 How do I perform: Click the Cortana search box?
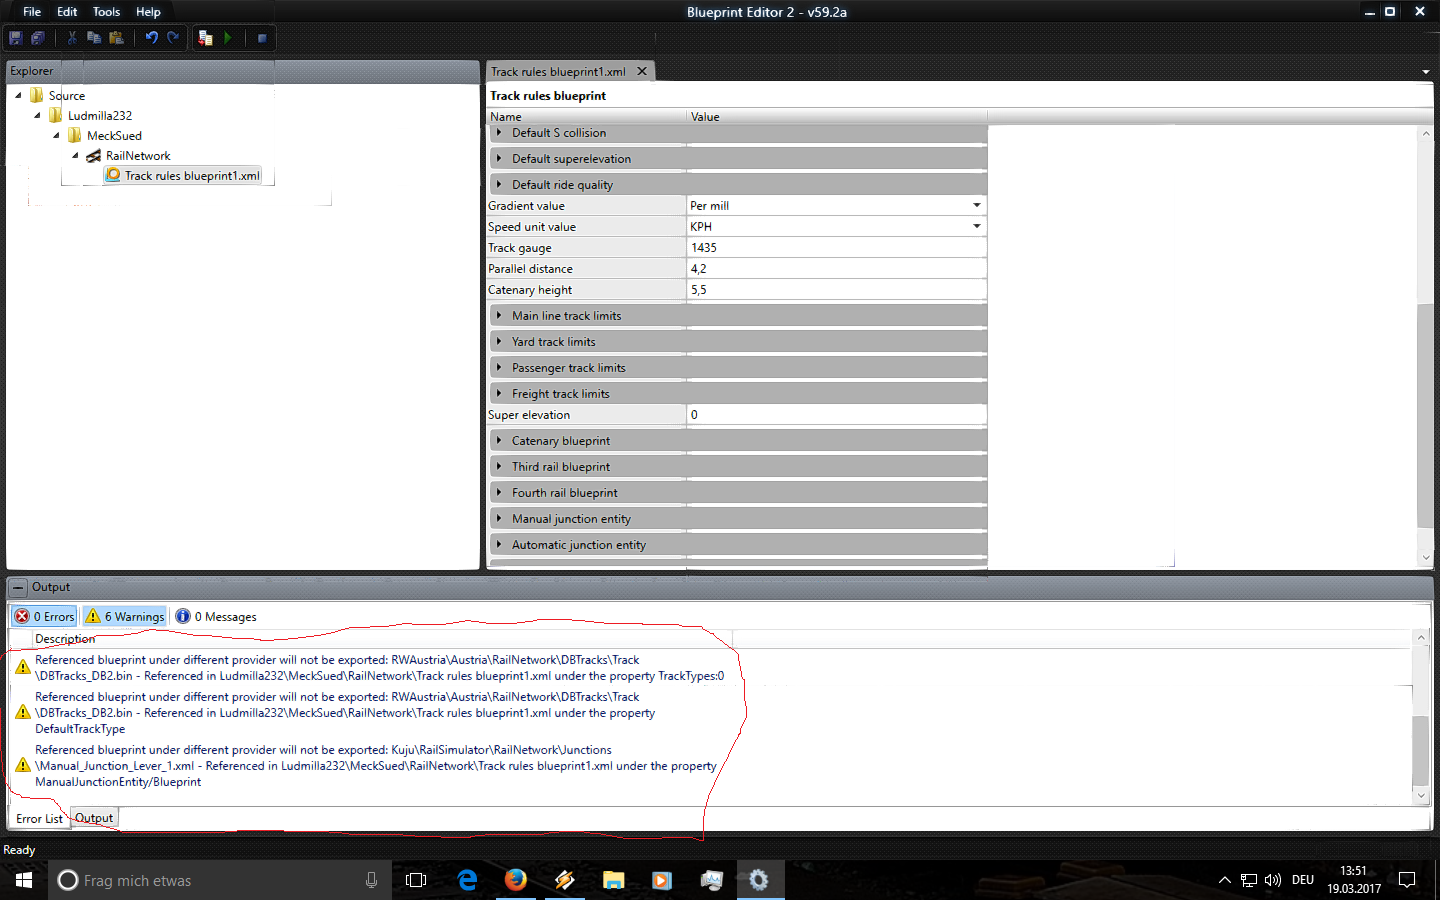tap(220, 880)
